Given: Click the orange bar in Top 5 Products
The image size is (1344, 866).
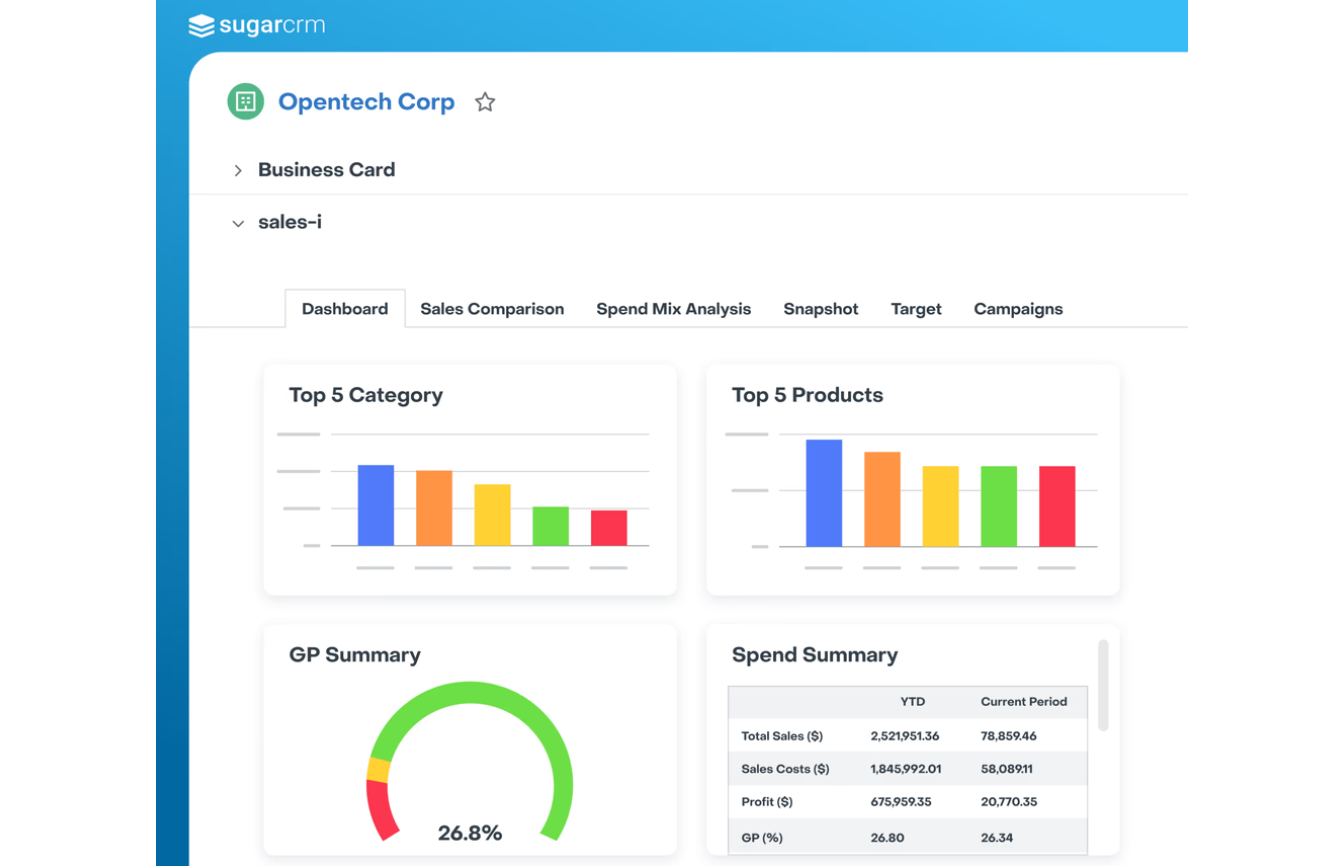Looking at the screenshot, I should 882,499.
